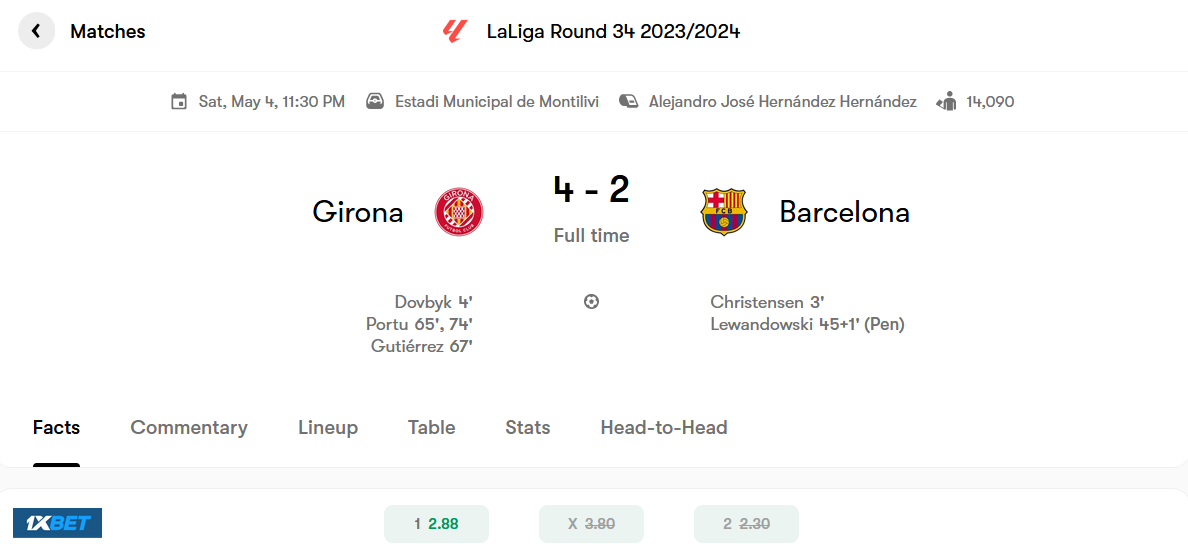
Task: Click the home win odds 2.88
Action: click(436, 524)
